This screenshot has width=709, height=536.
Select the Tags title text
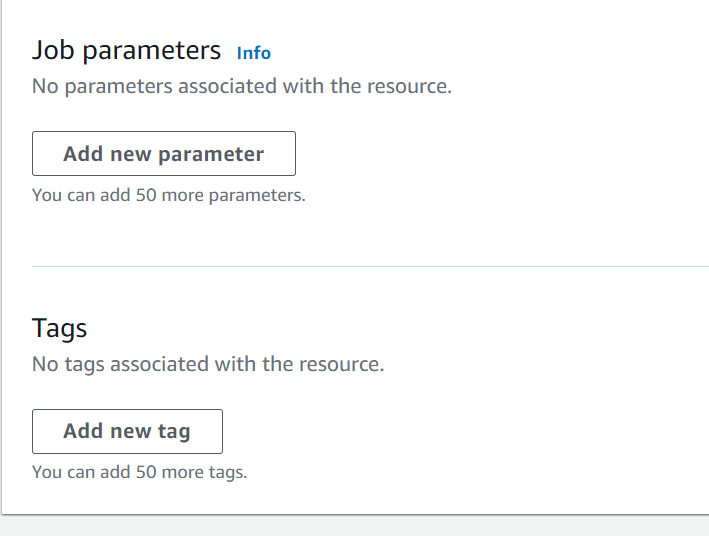pyautogui.click(x=60, y=328)
